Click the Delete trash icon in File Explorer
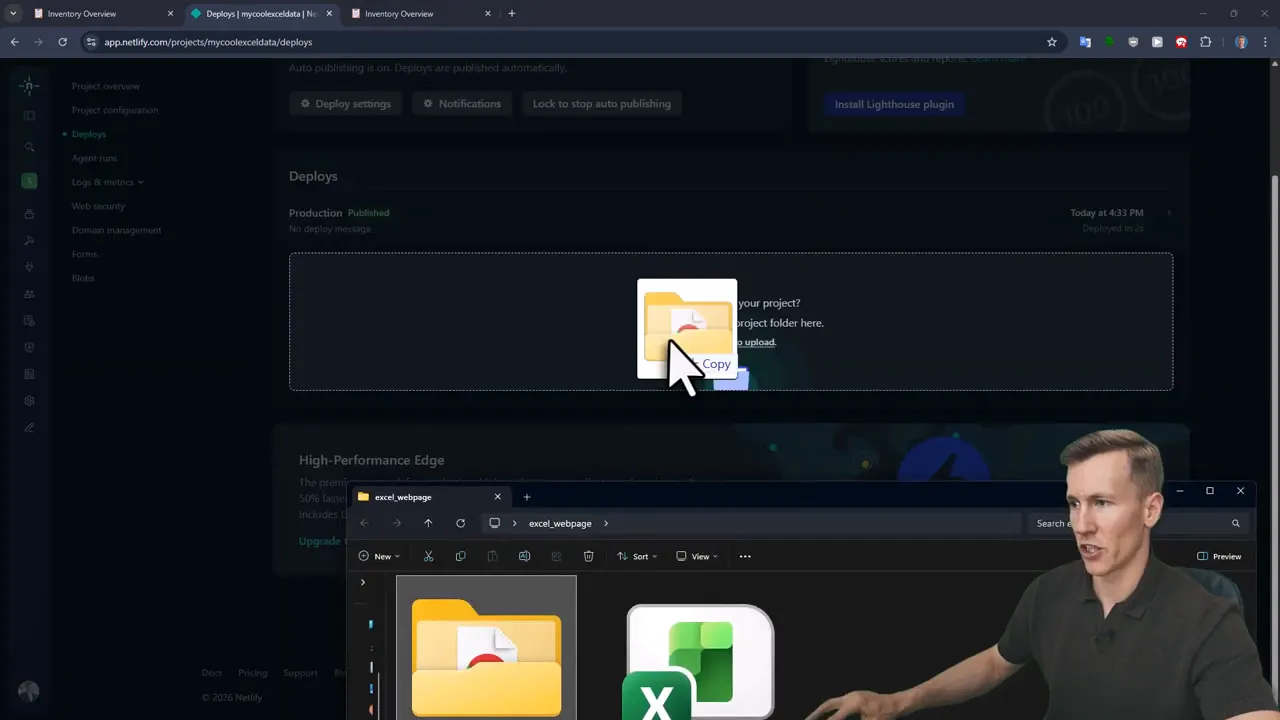Screen dimensions: 1280x720 pos(588,556)
